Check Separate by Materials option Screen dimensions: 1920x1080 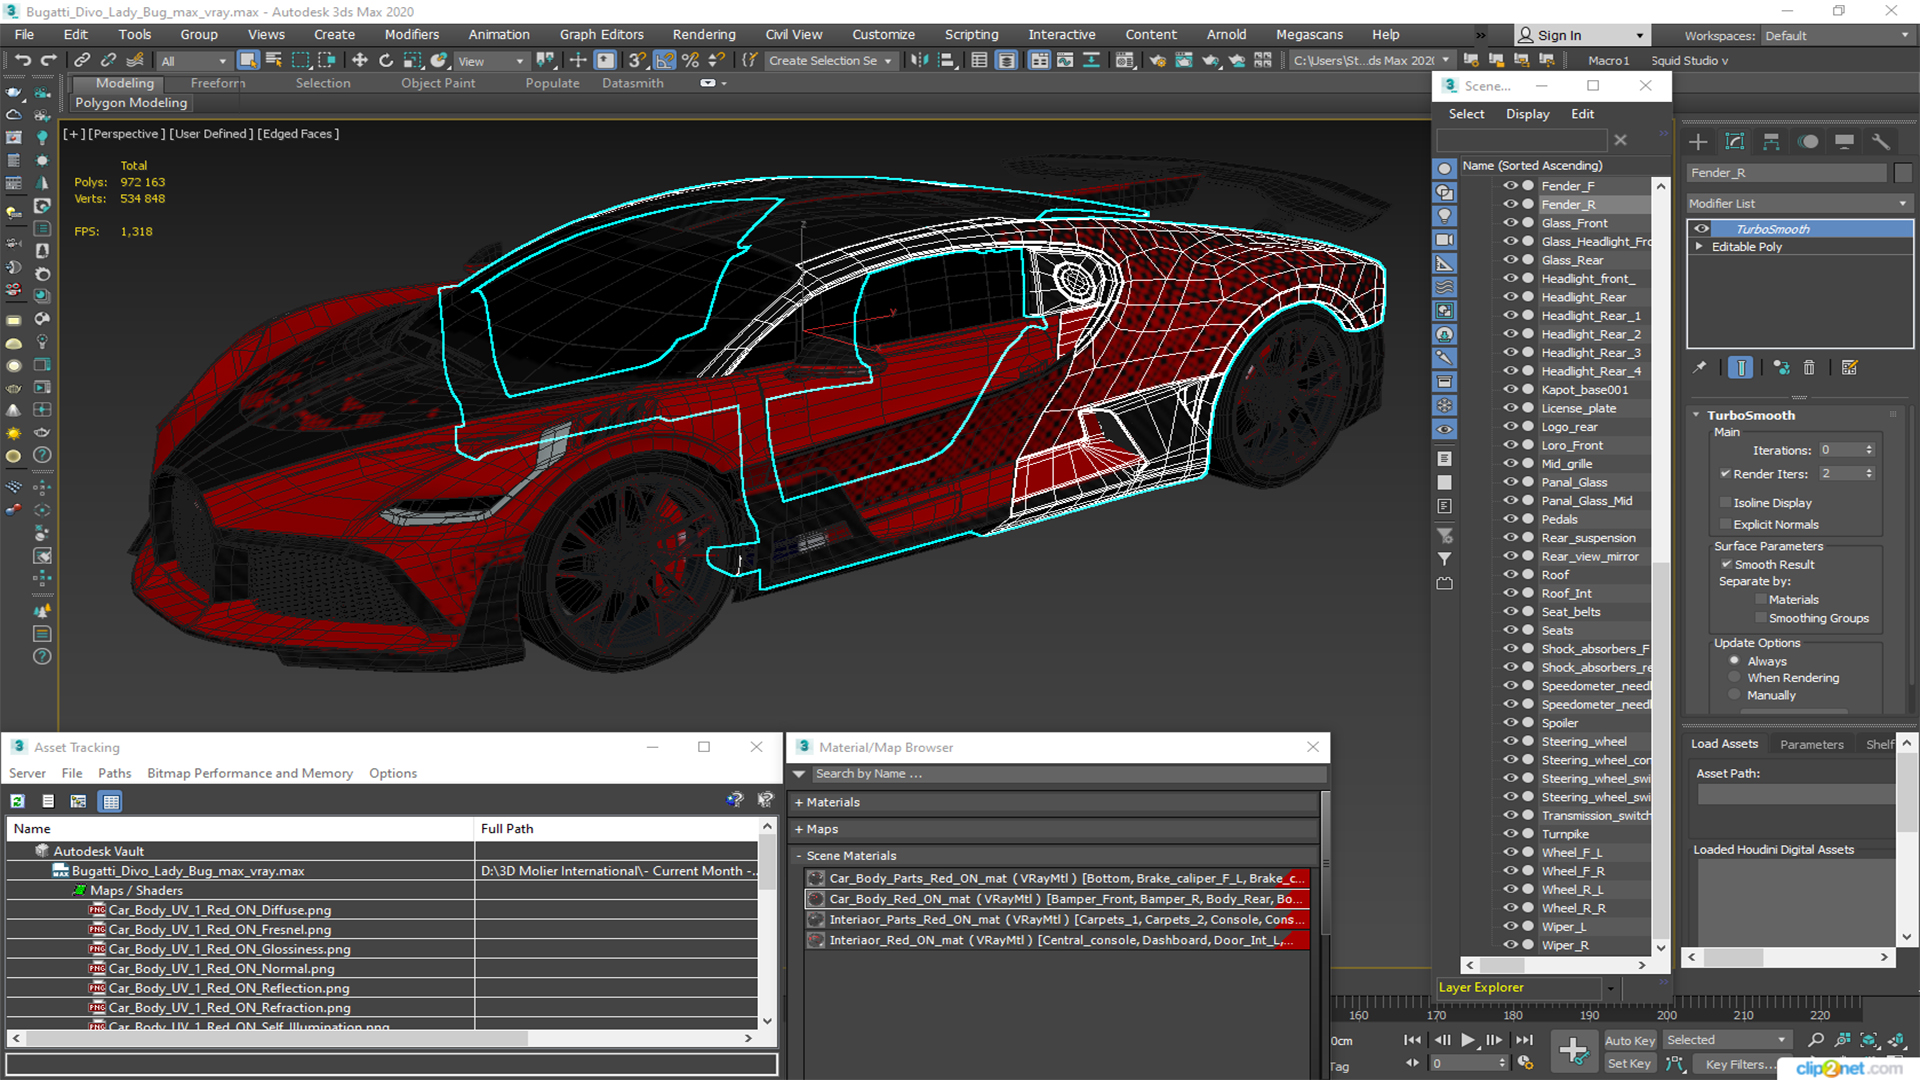coord(1761,600)
